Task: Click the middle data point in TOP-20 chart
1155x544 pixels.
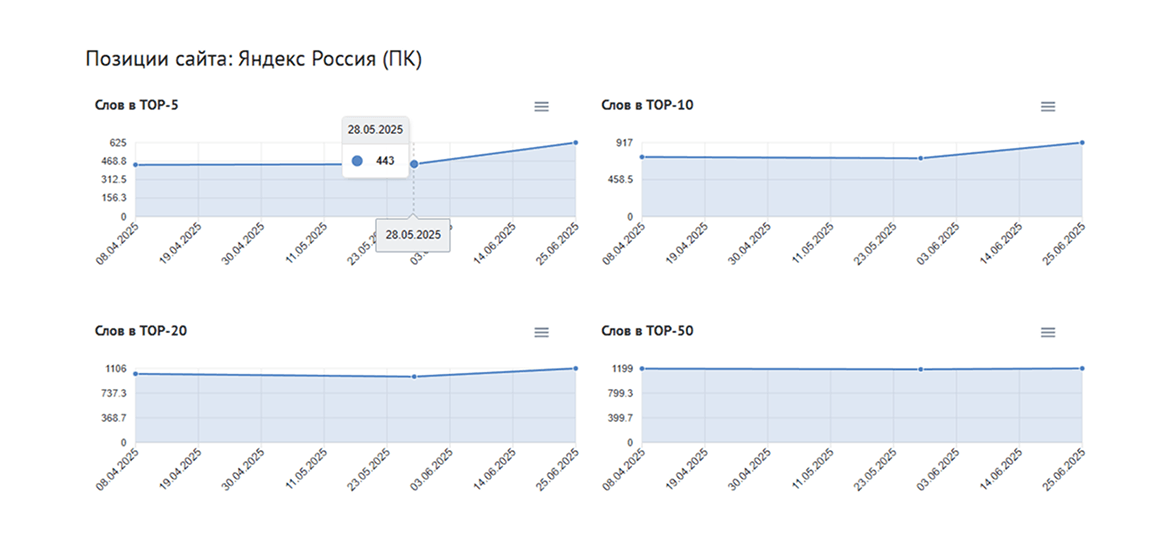Action: pyautogui.click(x=414, y=377)
